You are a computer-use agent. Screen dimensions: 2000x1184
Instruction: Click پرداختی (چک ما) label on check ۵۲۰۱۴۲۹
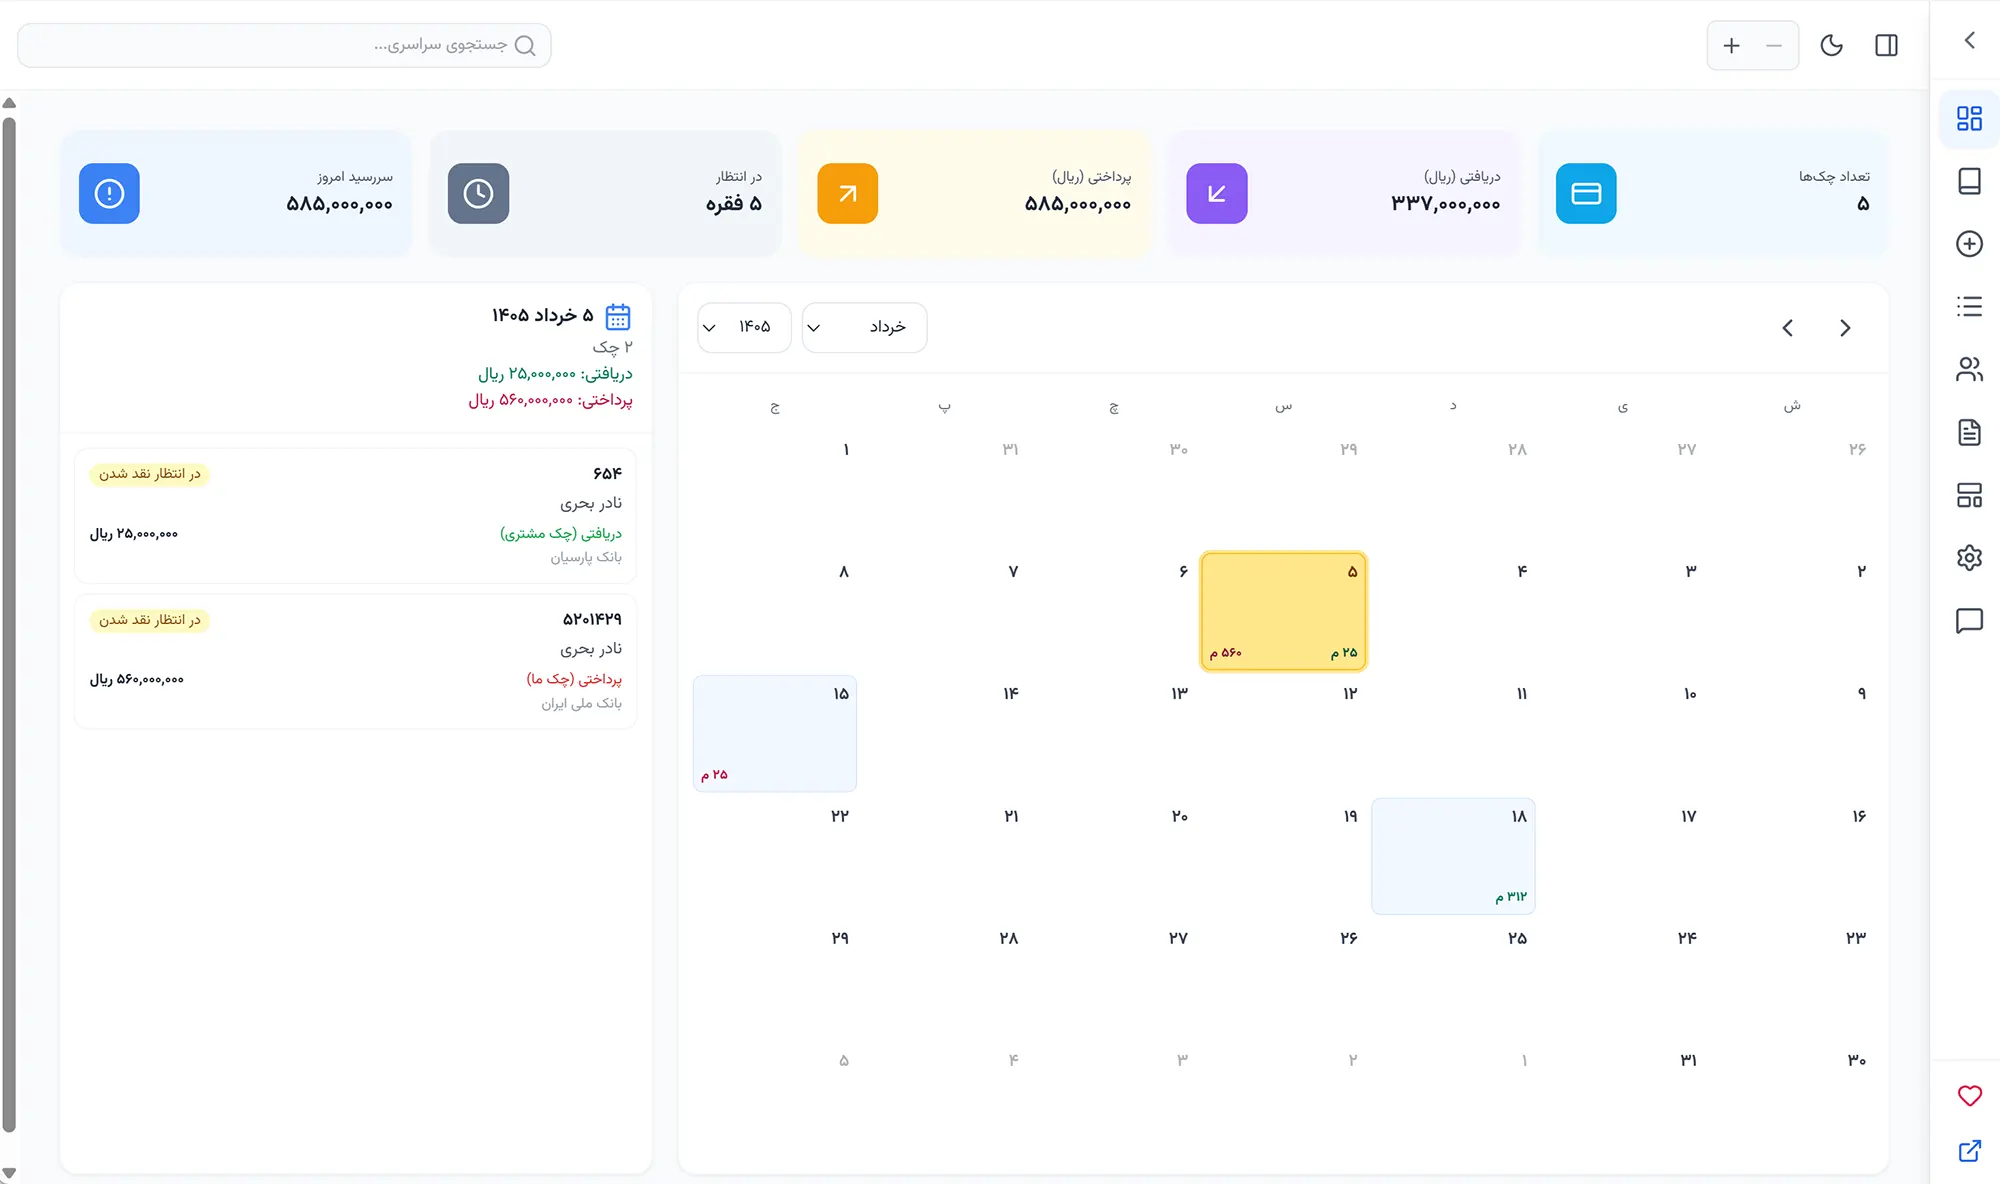point(574,679)
